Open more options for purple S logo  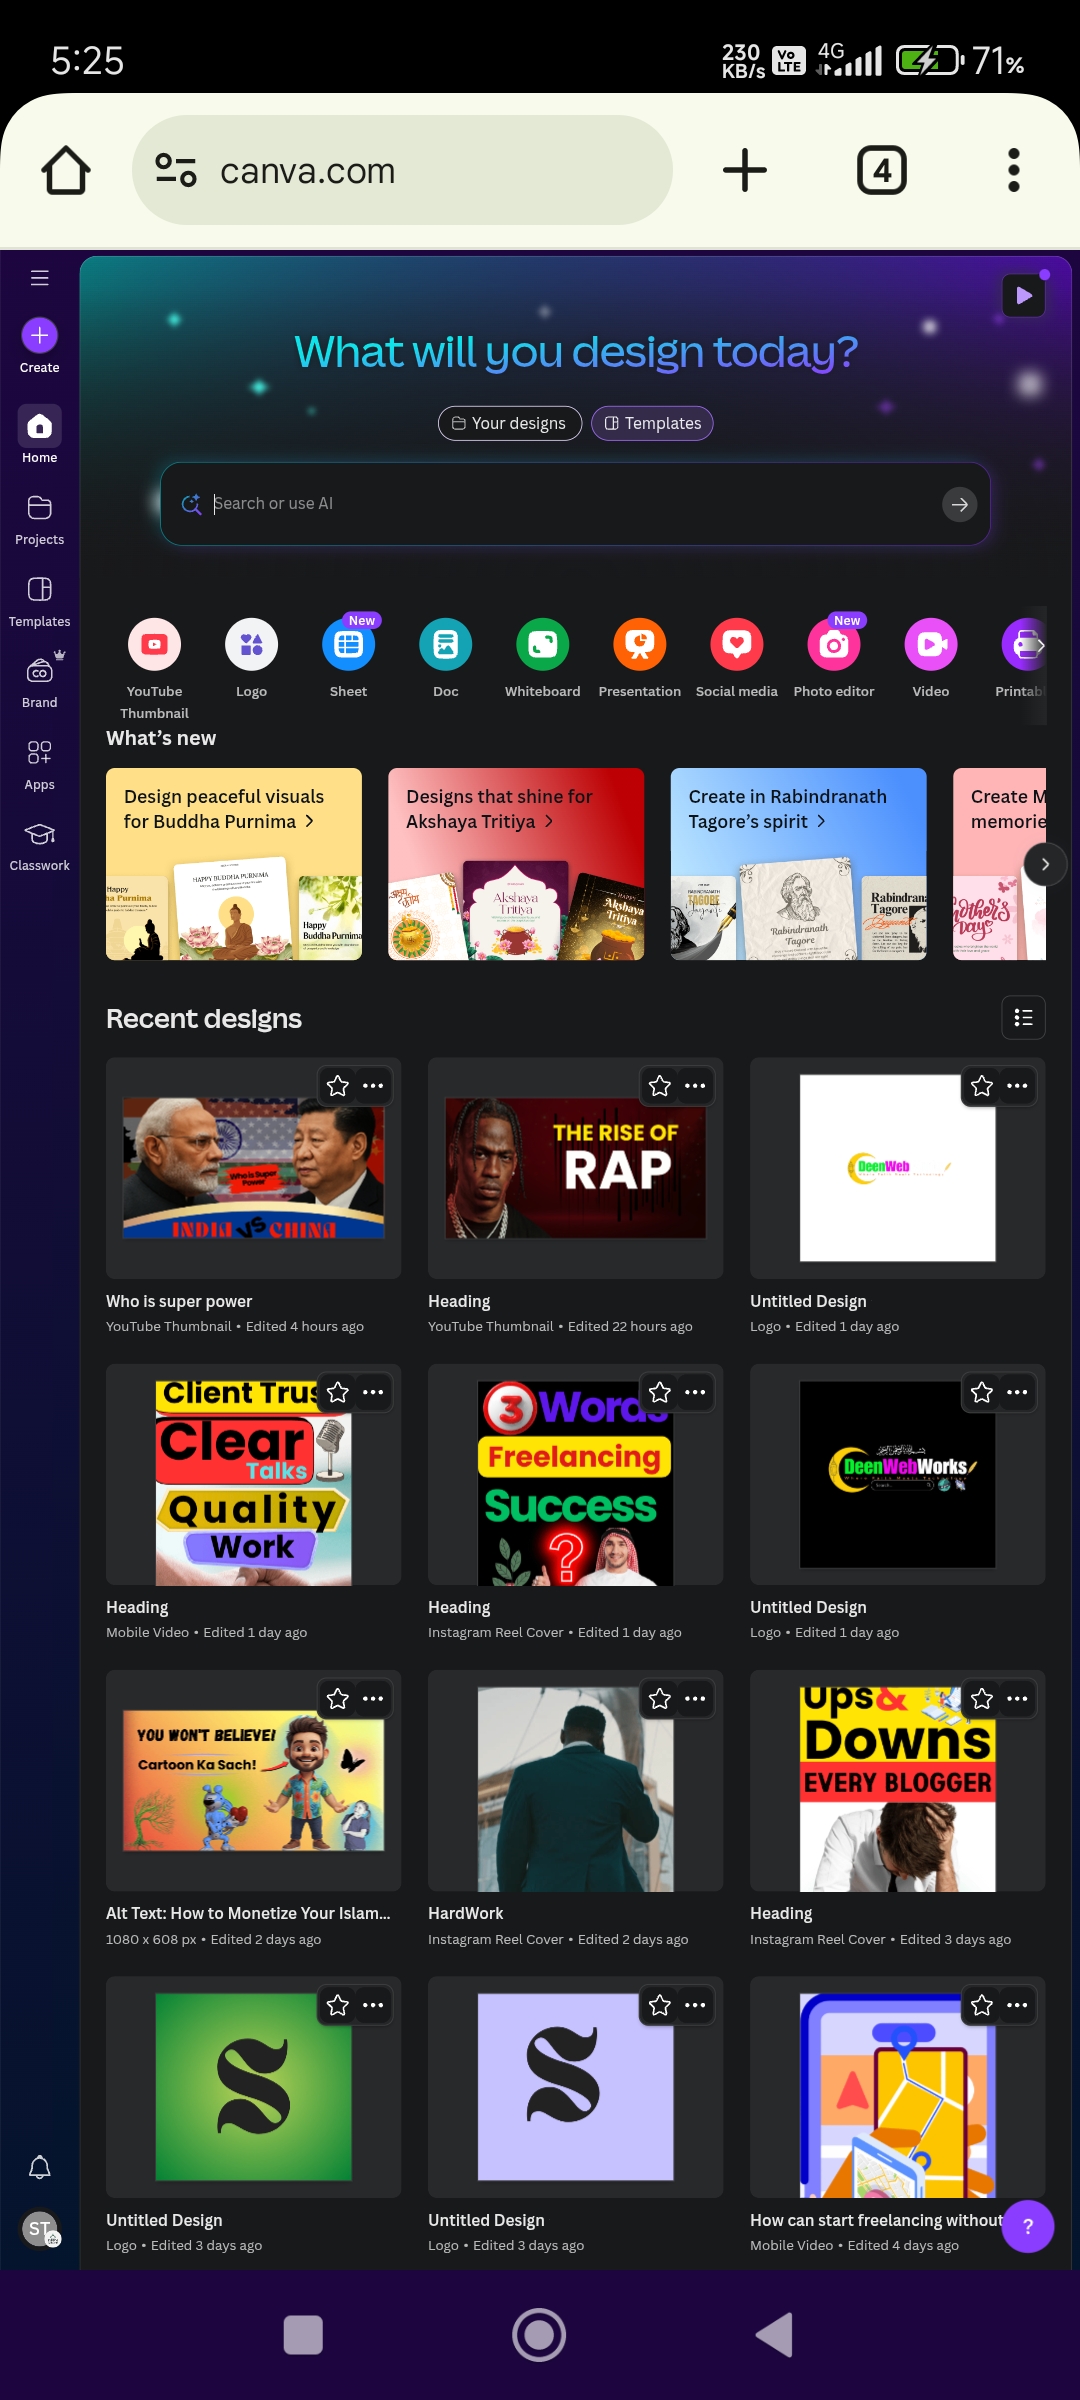pos(695,2005)
